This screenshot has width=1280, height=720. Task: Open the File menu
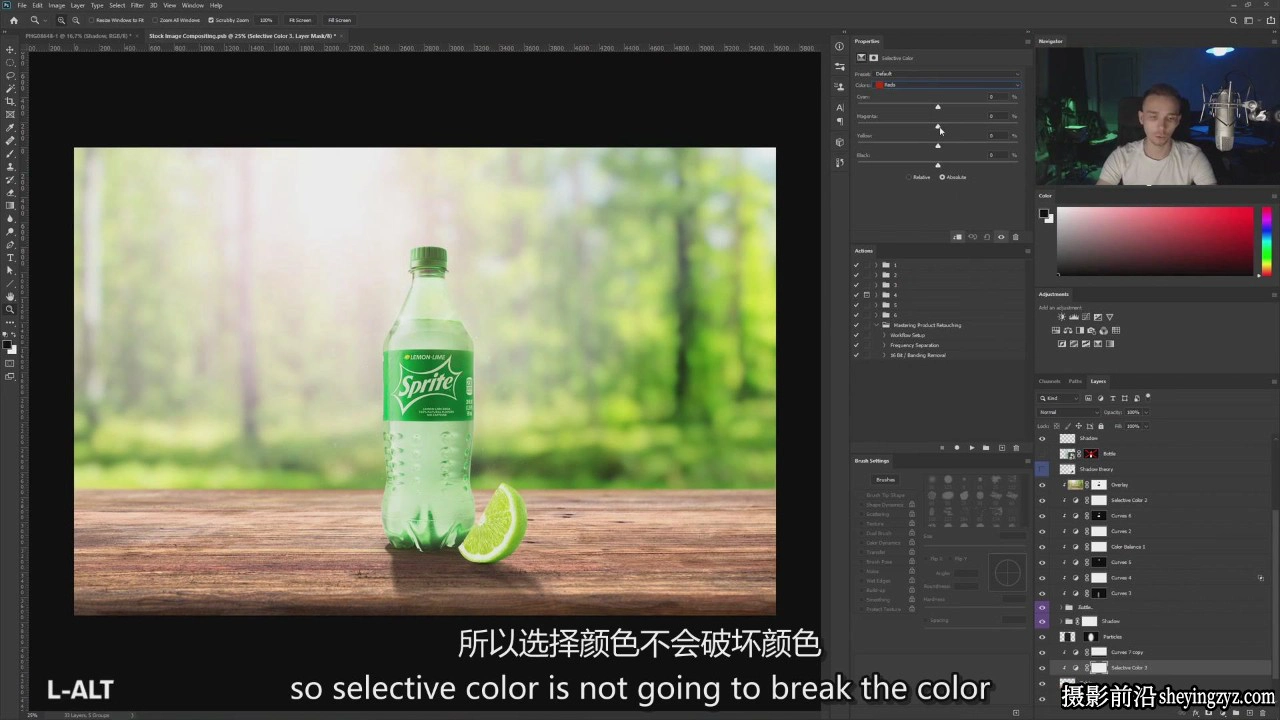coord(22,5)
